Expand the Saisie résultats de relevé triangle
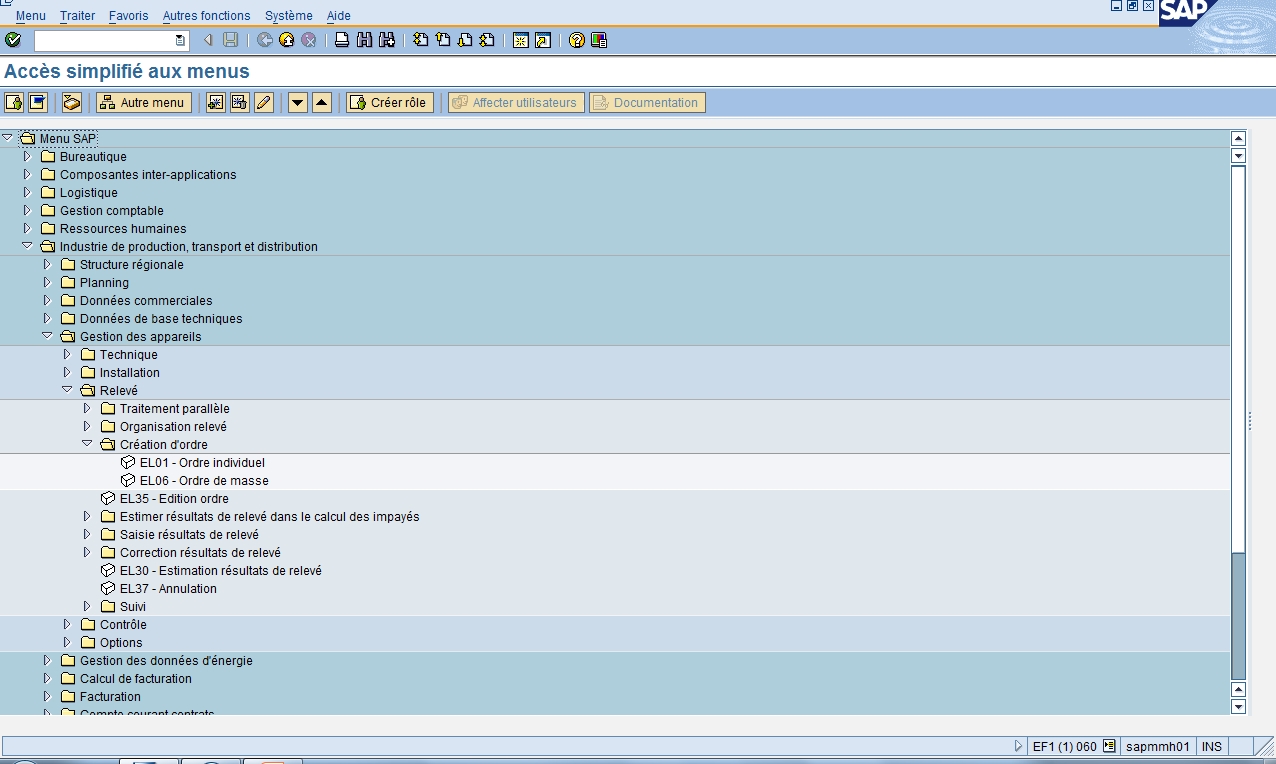This screenshot has width=1276, height=764. (87, 534)
